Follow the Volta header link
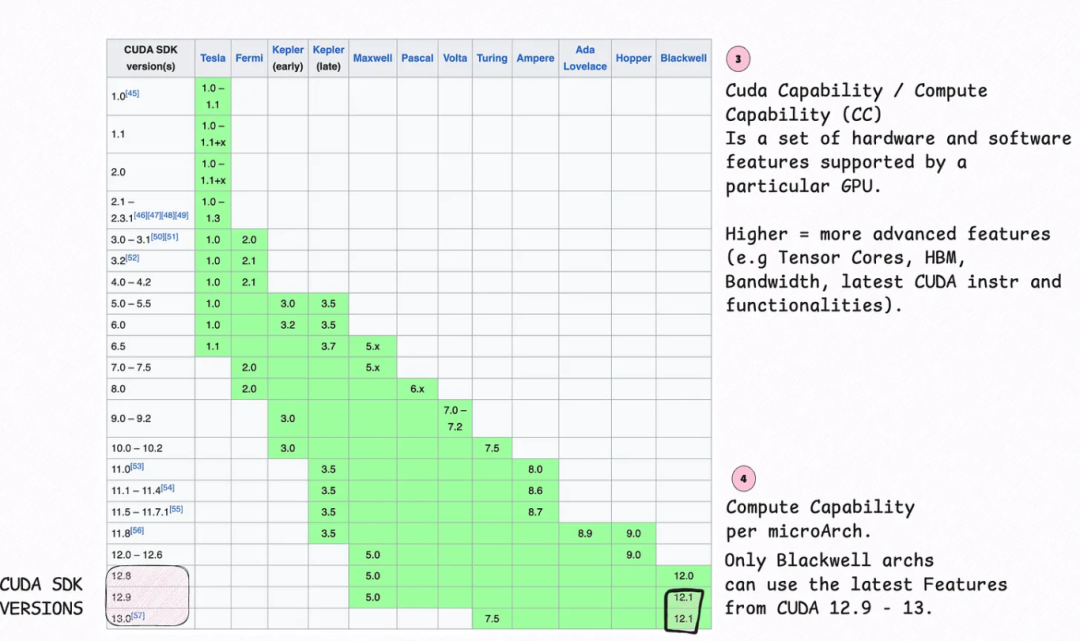The height and width of the screenshot is (641, 1080). coord(455,58)
